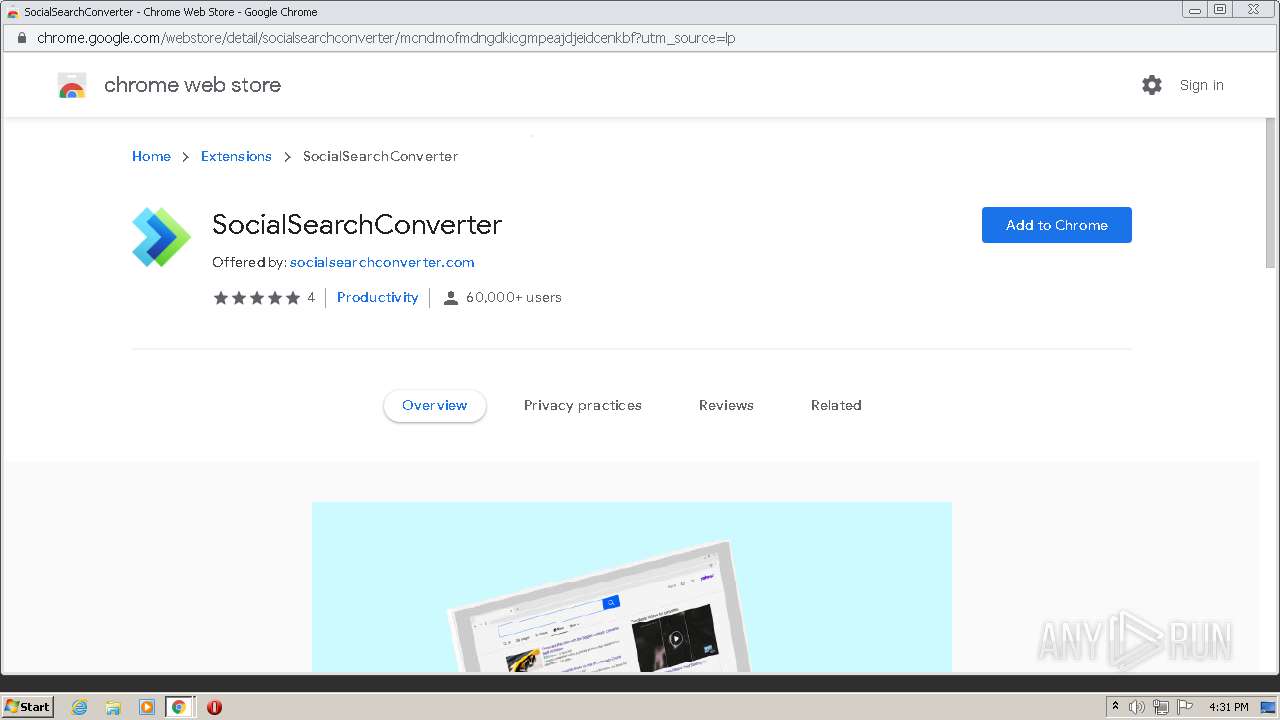1280x720 pixels.
Task: Click the Chrome Web Store rainbow logo
Action: 72,86
